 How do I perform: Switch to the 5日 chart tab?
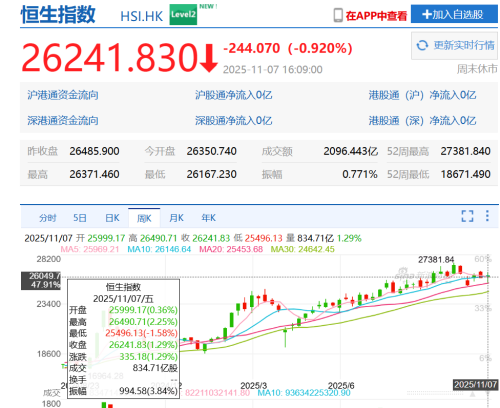pyautogui.click(x=80, y=218)
